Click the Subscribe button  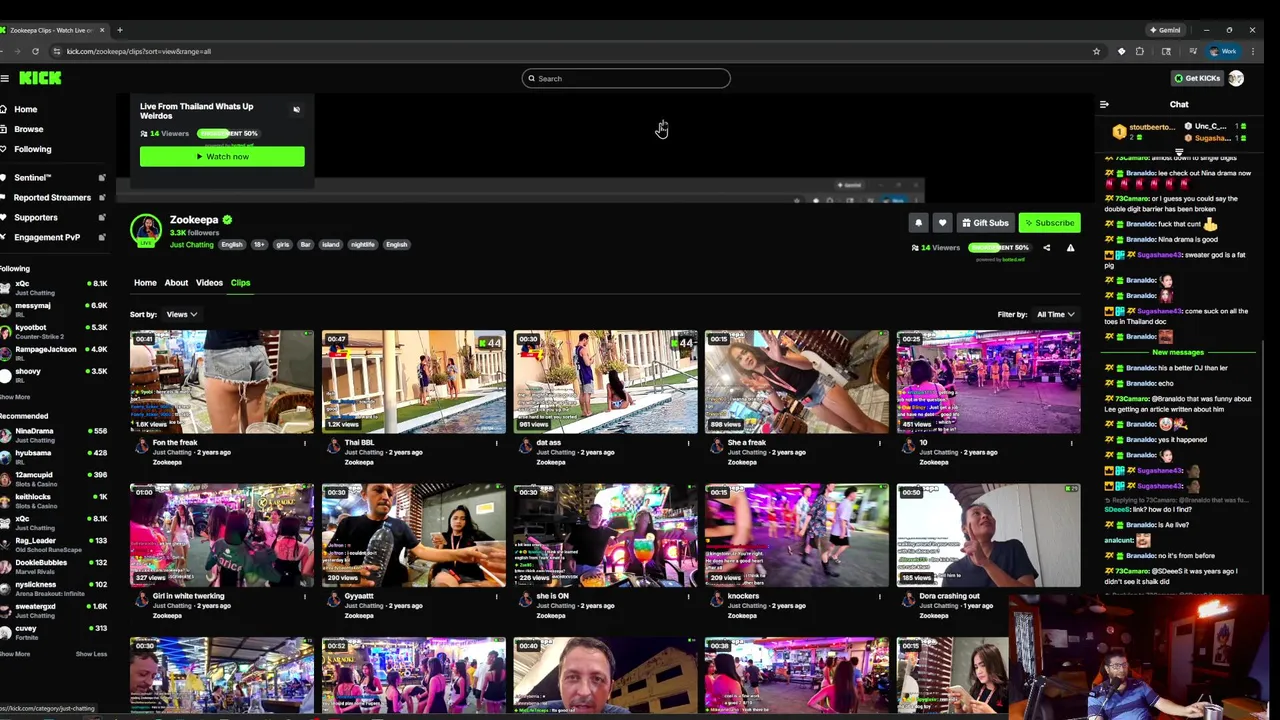click(x=1049, y=223)
